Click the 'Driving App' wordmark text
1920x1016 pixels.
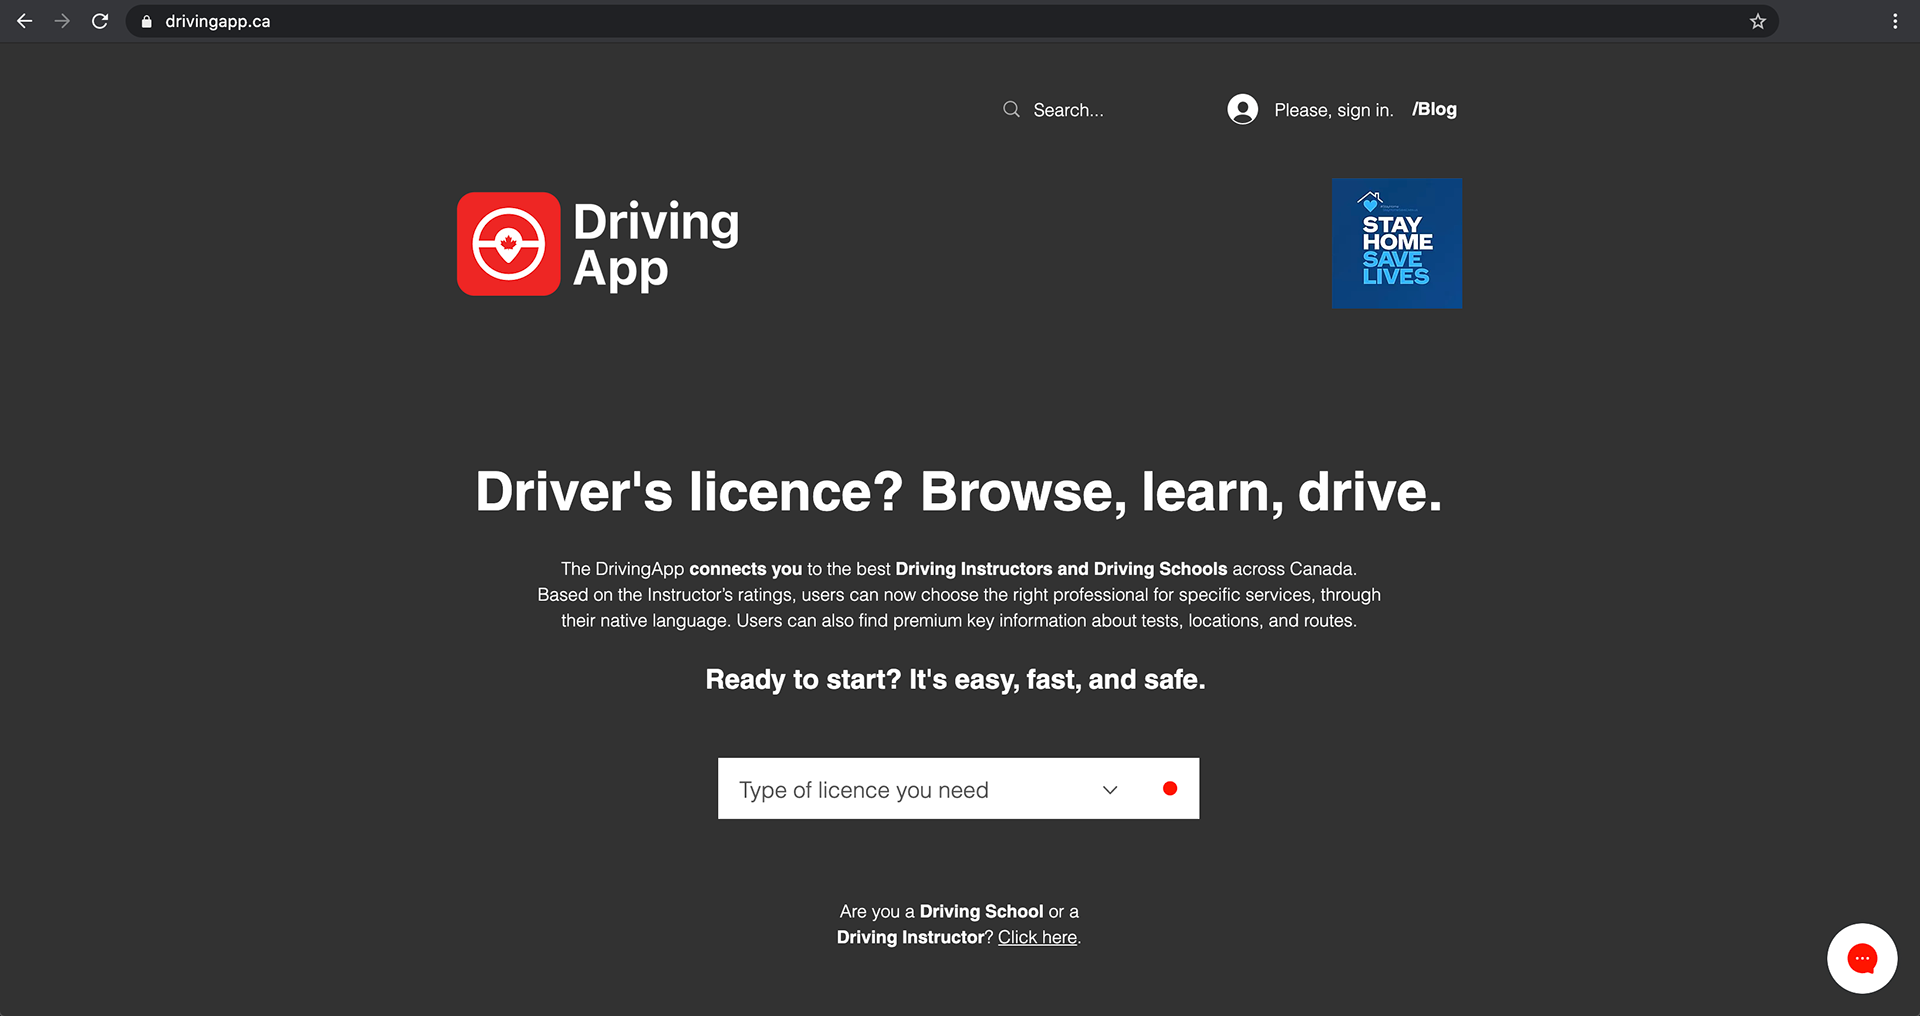pyautogui.click(x=656, y=245)
